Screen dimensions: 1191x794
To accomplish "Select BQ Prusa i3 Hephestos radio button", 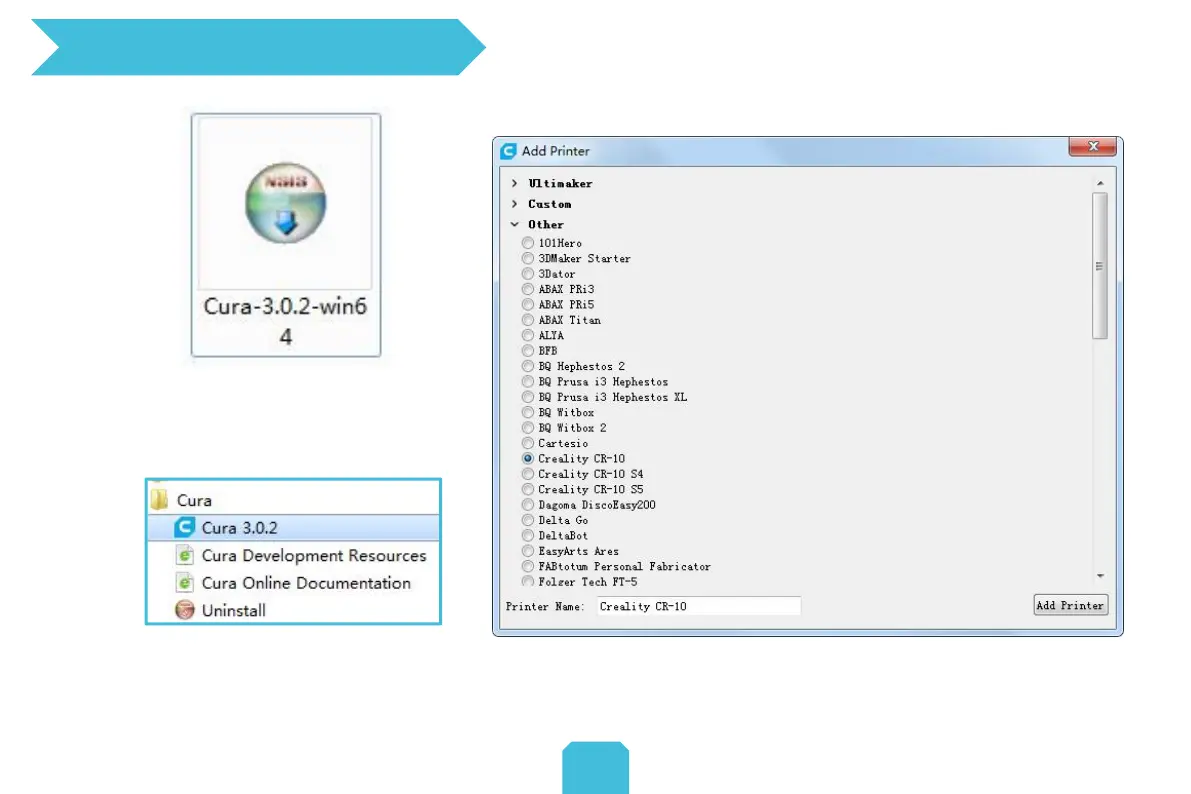I will [528, 381].
